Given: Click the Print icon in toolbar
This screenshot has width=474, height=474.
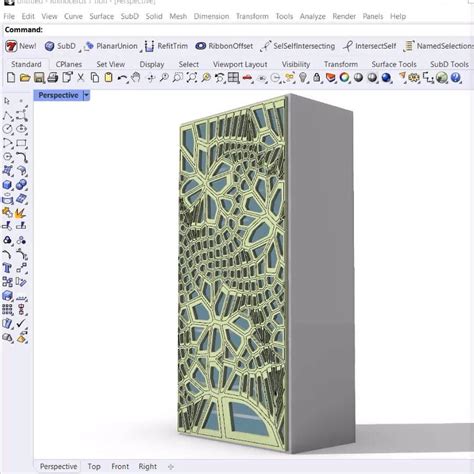Looking at the screenshot, I should click(53, 78).
